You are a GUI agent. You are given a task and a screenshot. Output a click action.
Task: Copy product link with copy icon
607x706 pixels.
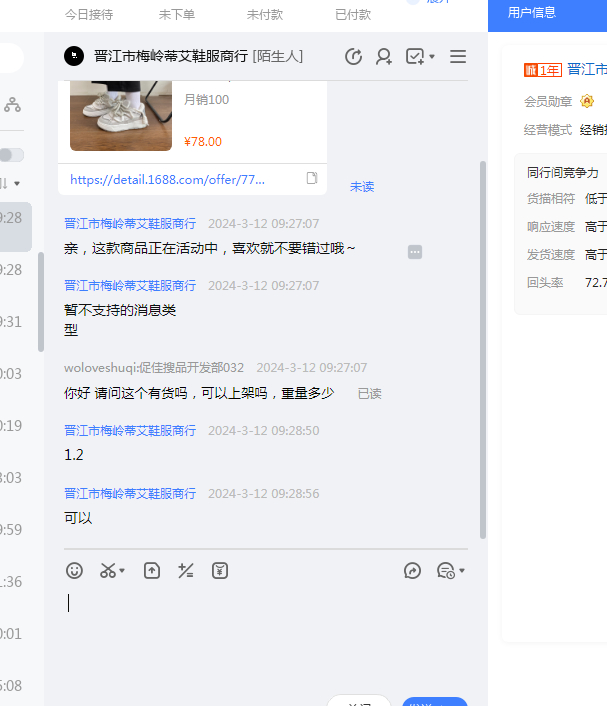pyautogui.click(x=312, y=178)
